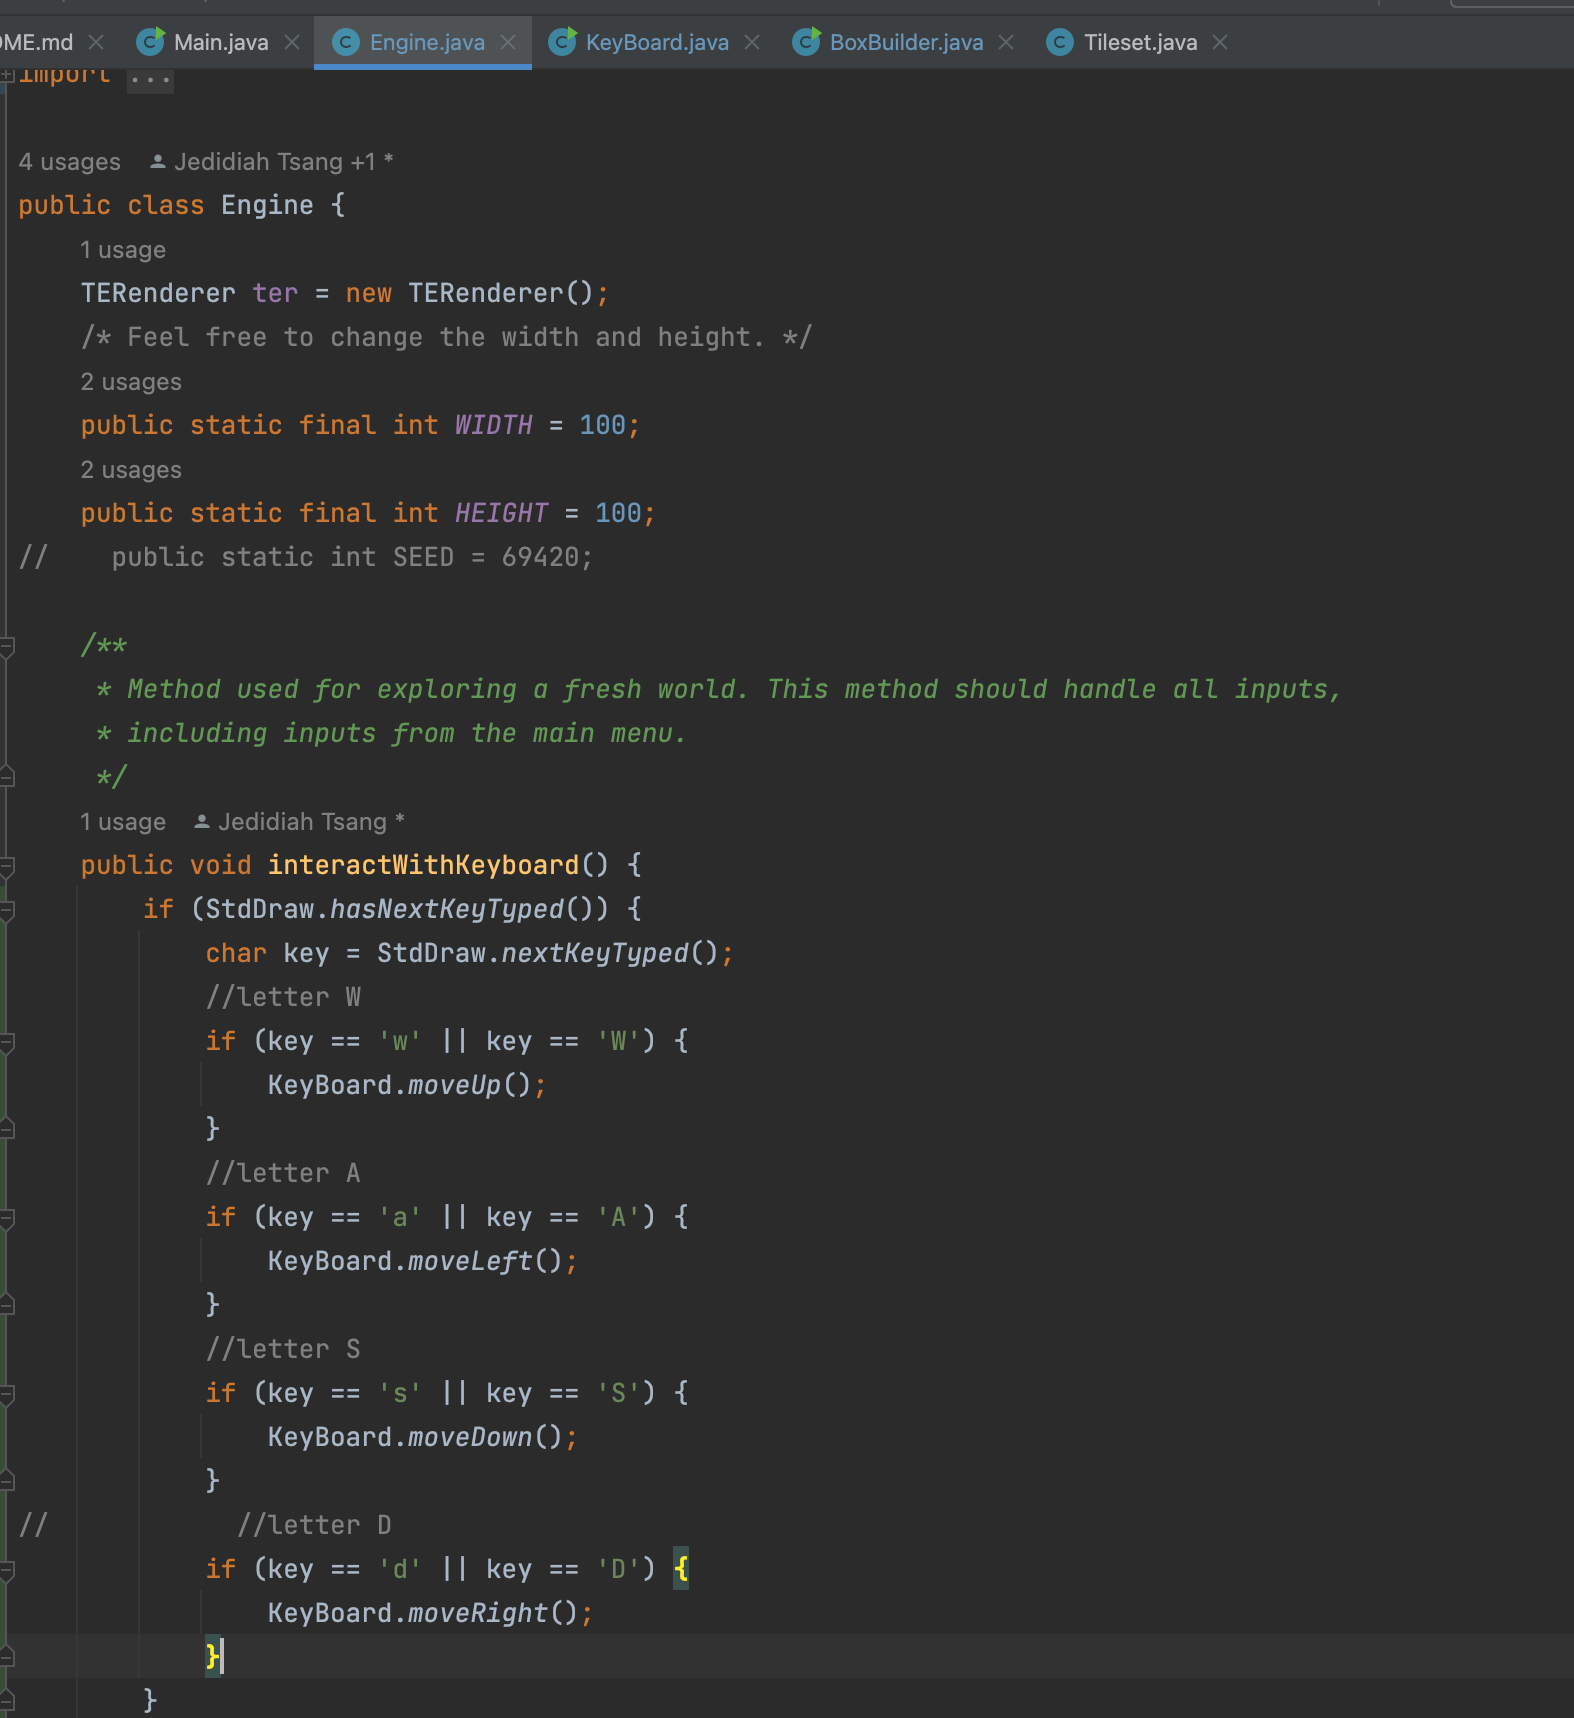Image resolution: width=1574 pixels, height=1718 pixels.
Task: Close the KeyBoard.java tab
Action: coord(752,42)
